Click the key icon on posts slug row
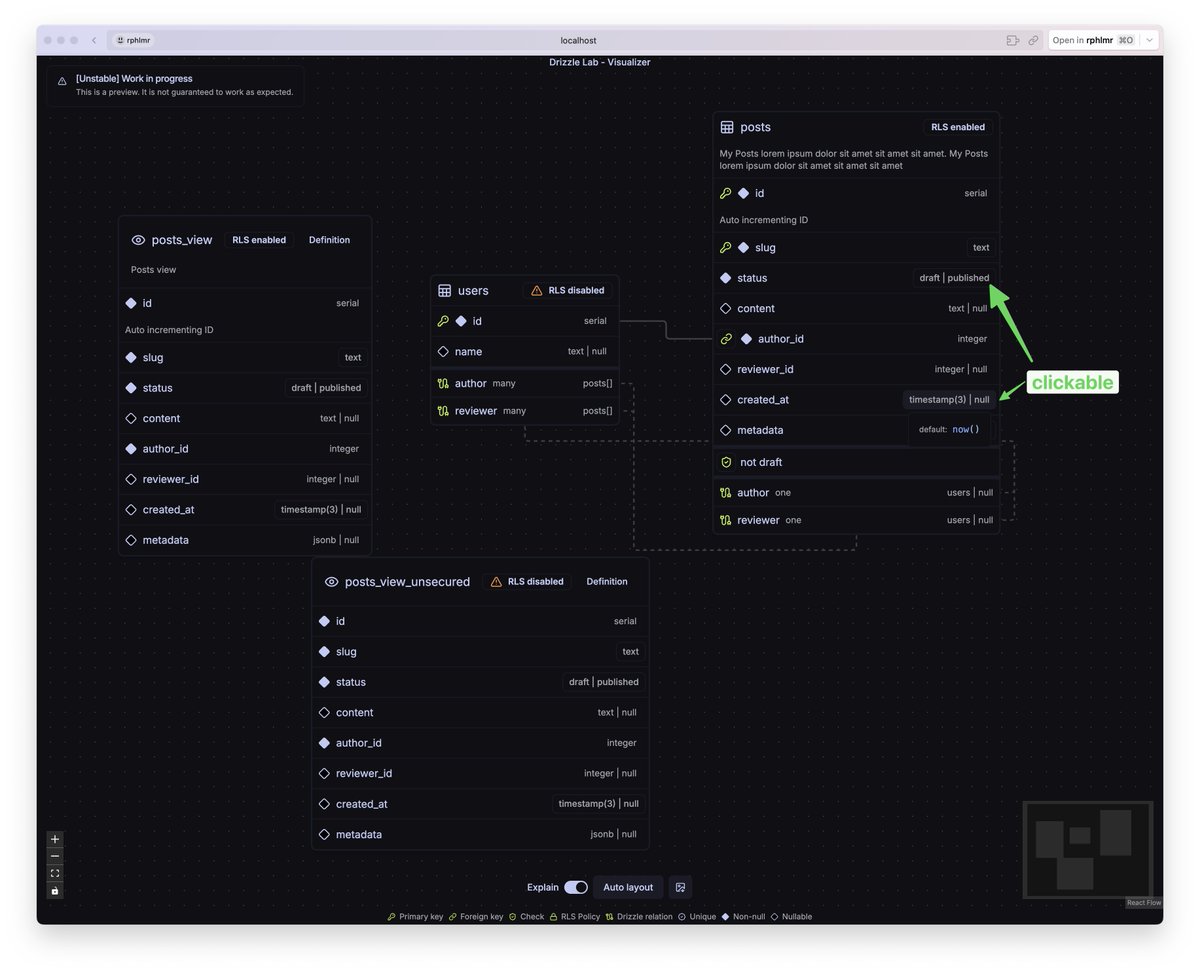 (726, 248)
